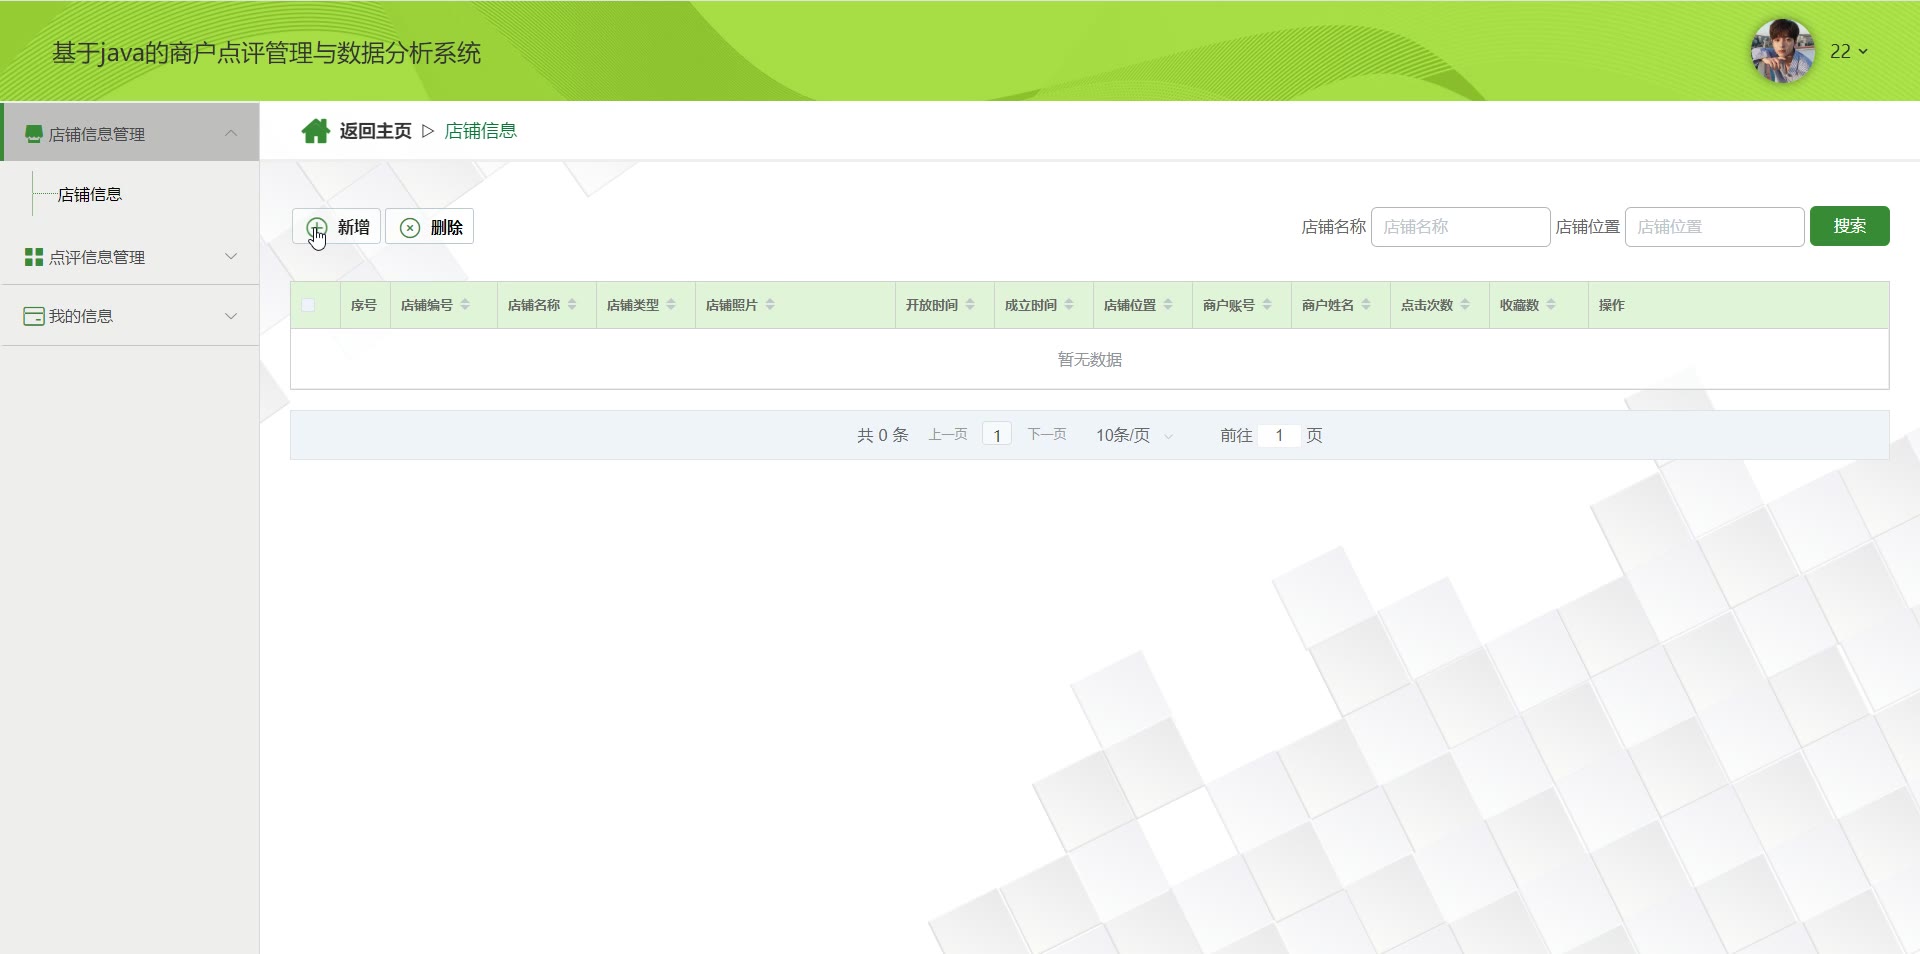Select the 我的信息 sidebar menu
1920x954 pixels.
pos(130,316)
